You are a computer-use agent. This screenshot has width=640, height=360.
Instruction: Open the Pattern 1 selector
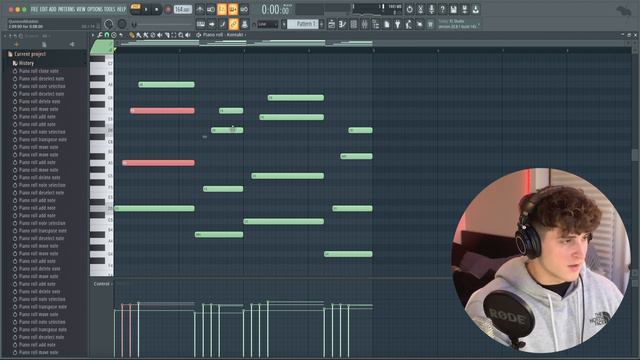pyautogui.click(x=302, y=24)
